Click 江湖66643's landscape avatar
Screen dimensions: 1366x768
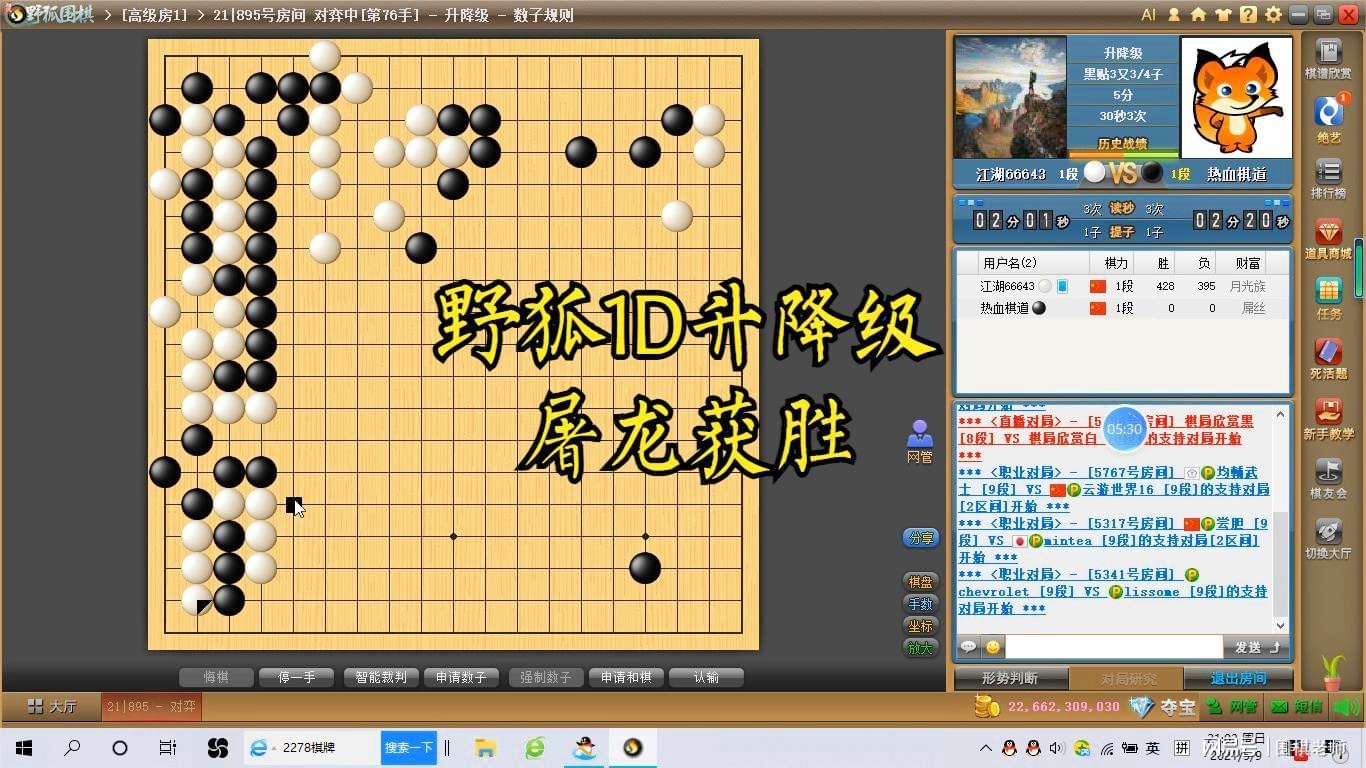[x=1011, y=98]
